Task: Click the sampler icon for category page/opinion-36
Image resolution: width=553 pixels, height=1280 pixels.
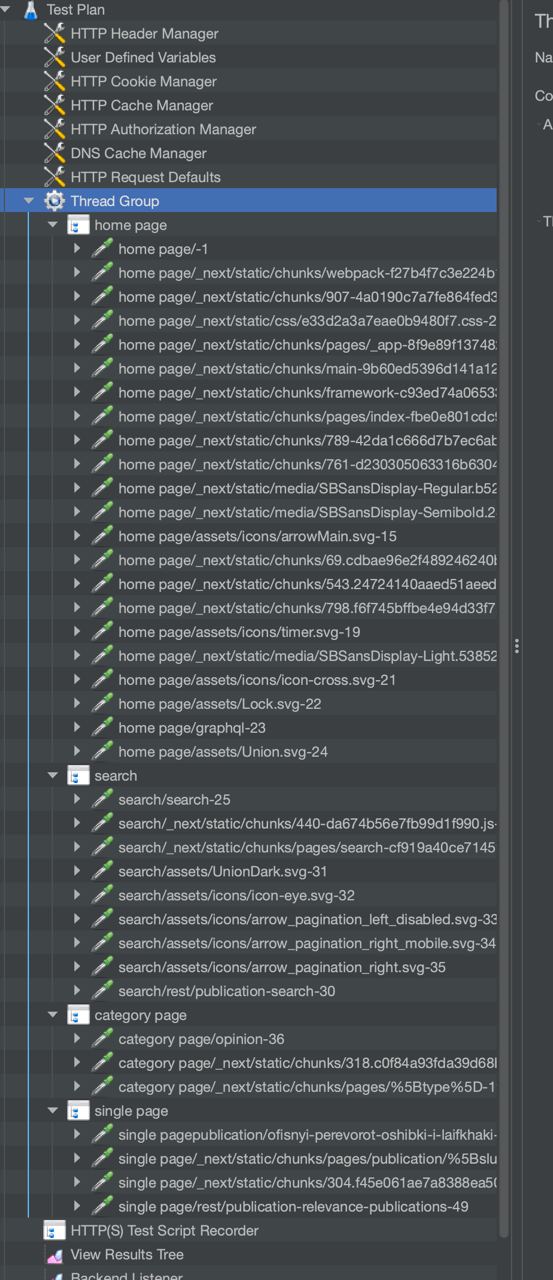Action: 102,1039
